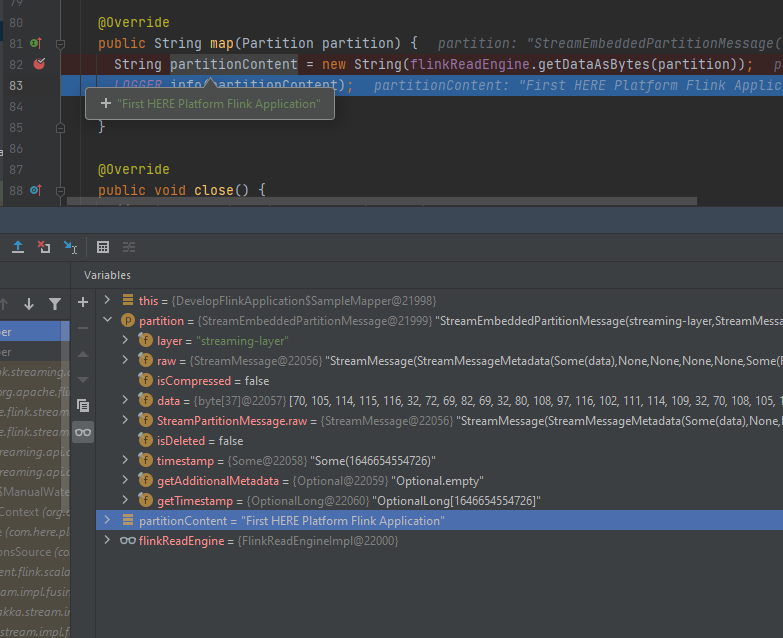Image resolution: width=783 pixels, height=638 pixels.
Task: Toggle the breakpoint on line 82
Action: coord(39,64)
